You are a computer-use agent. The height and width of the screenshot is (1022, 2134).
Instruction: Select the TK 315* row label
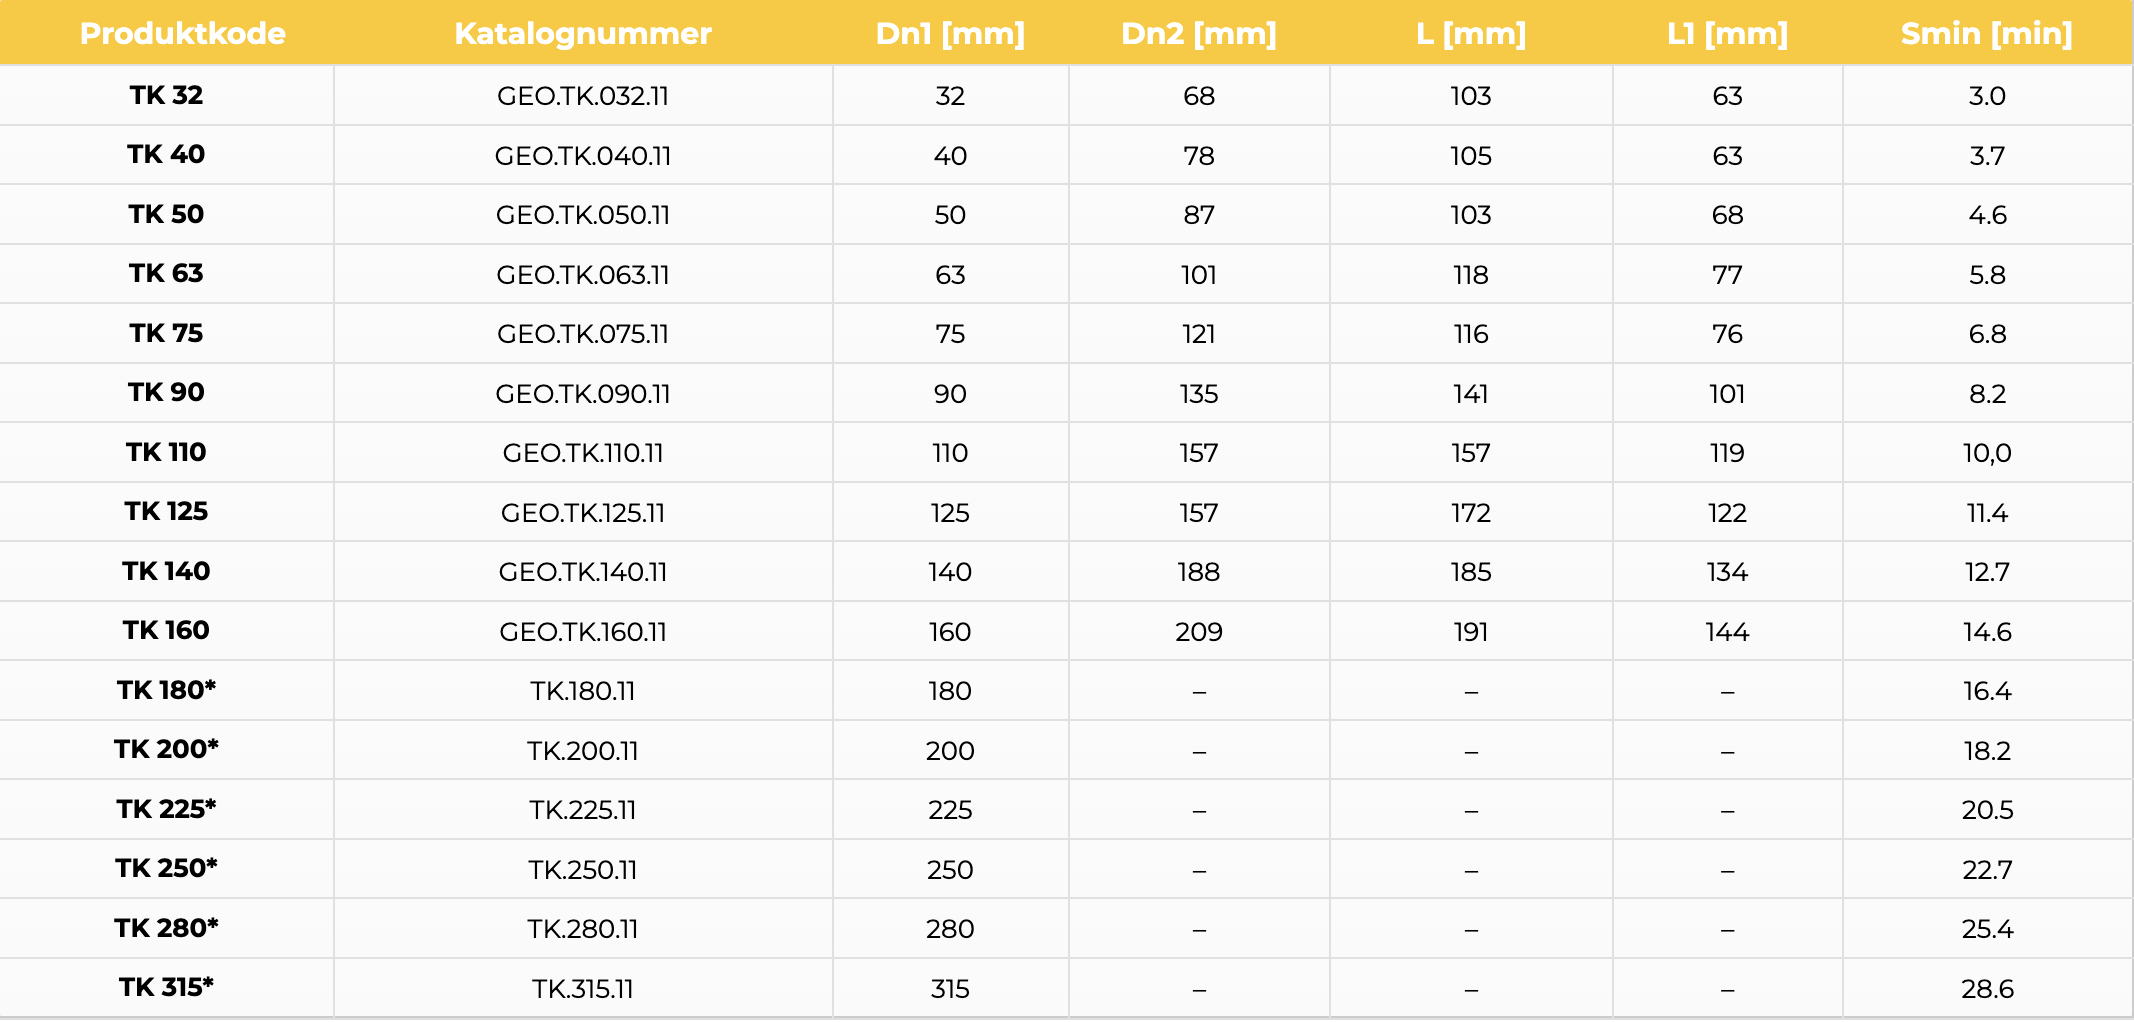click(x=166, y=987)
